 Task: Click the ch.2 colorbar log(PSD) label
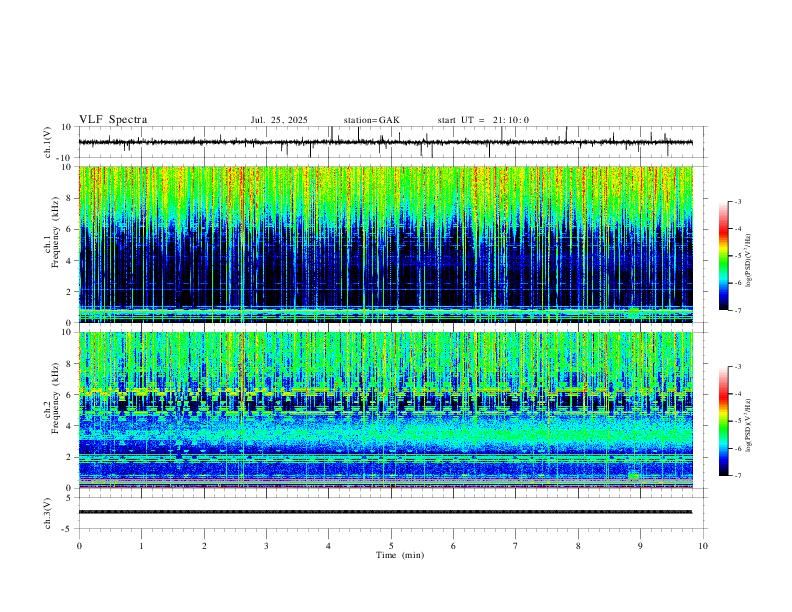[749, 425]
